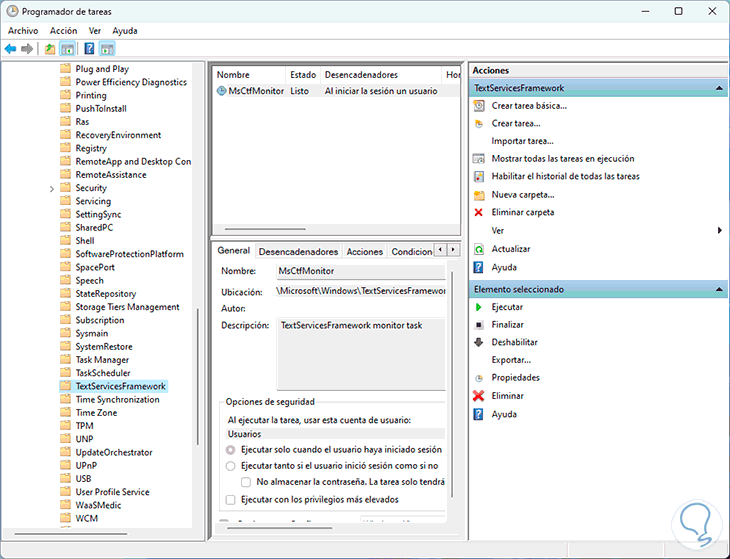
Task: Click the Ayuda icon under TextServicesFramework section
Action: click(478, 268)
